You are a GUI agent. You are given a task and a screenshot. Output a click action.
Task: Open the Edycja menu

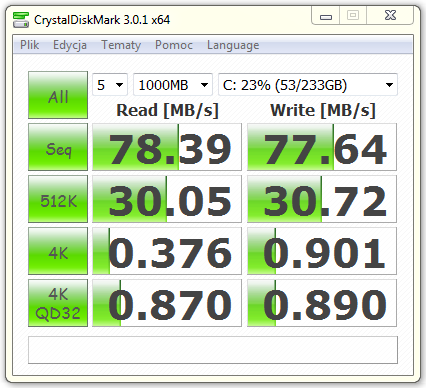(70, 45)
